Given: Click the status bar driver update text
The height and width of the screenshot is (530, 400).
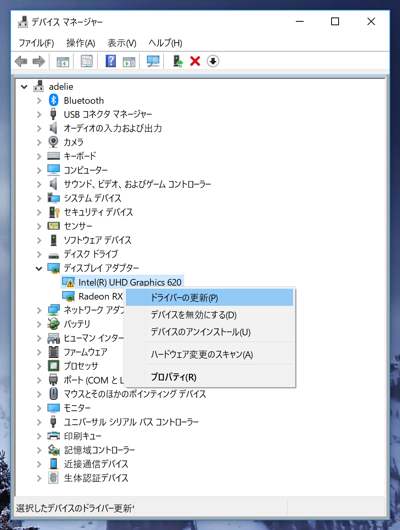Looking at the screenshot, I should coord(75,508).
